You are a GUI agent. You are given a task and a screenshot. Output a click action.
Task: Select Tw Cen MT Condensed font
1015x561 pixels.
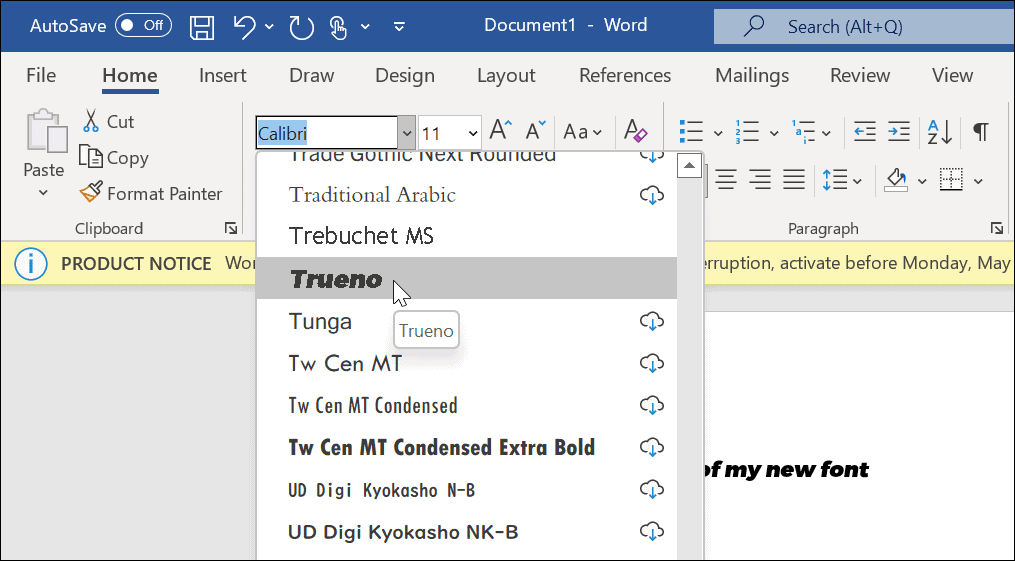click(x=466, y=405)
